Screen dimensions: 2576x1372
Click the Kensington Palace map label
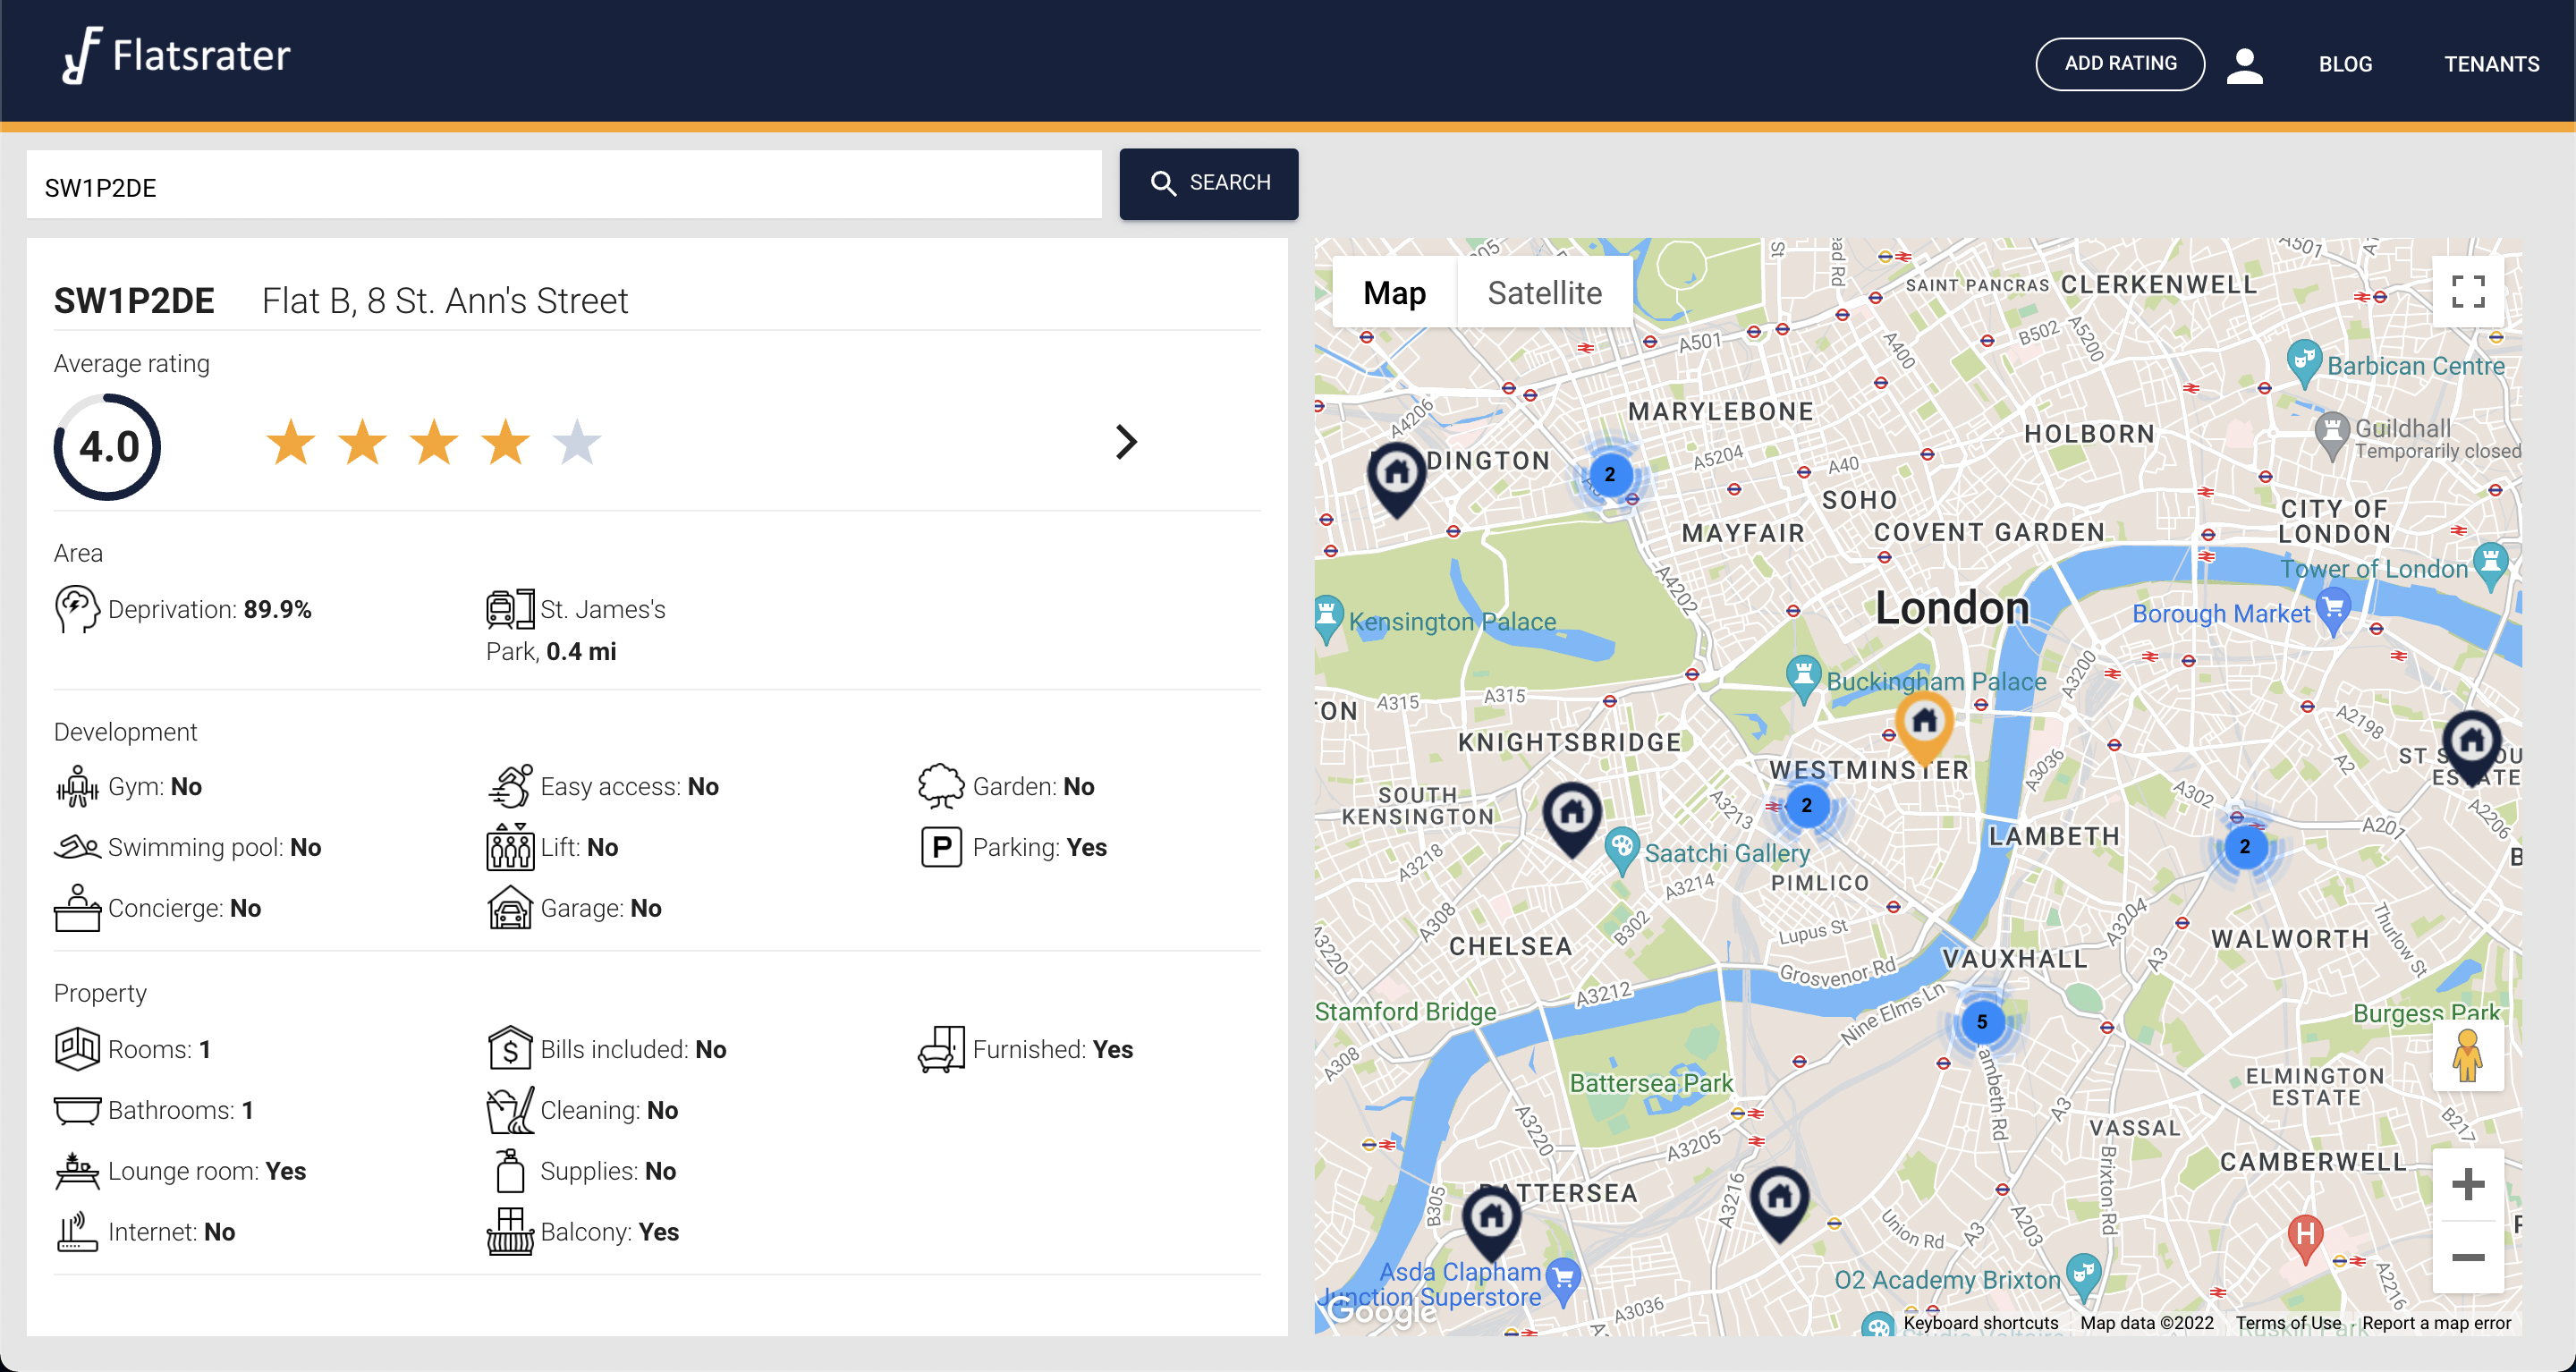point(1452,621)
